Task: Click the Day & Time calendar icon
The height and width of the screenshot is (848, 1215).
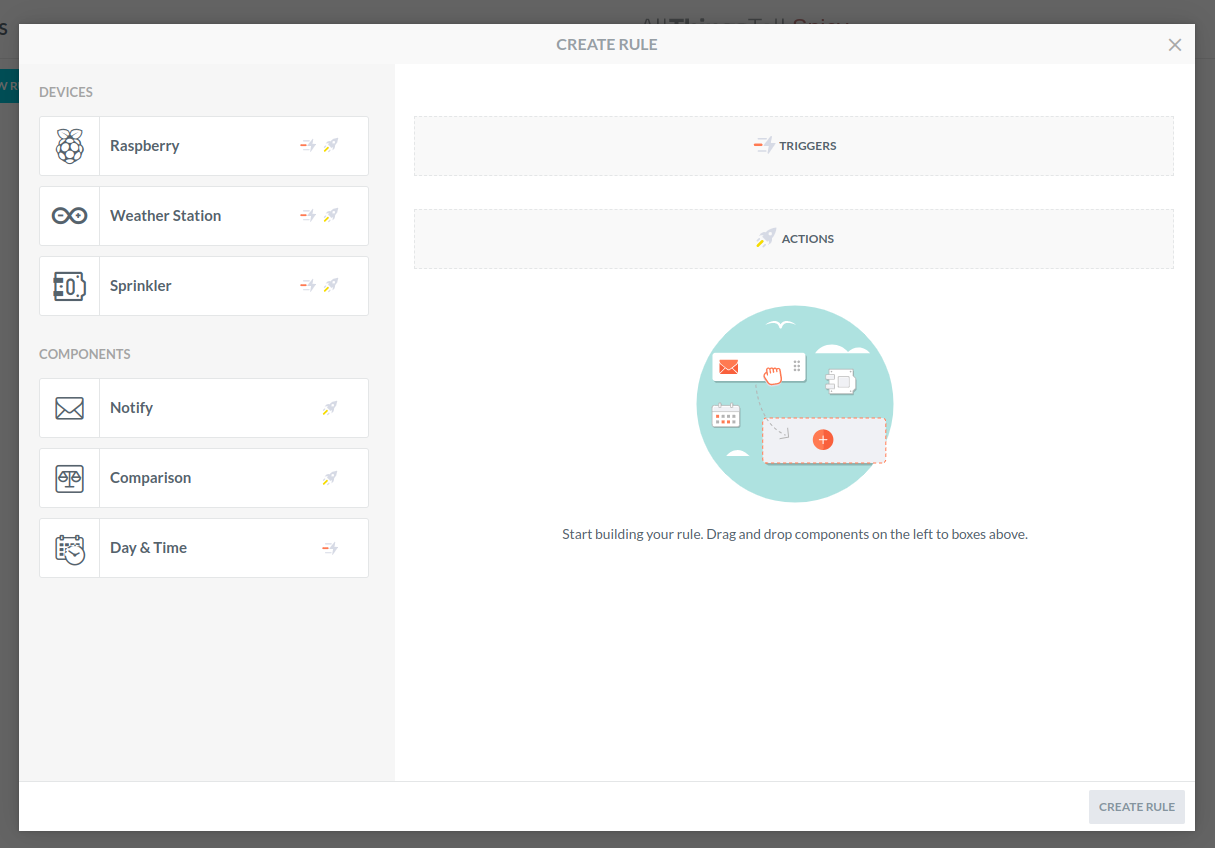Action: click(69, 548)
